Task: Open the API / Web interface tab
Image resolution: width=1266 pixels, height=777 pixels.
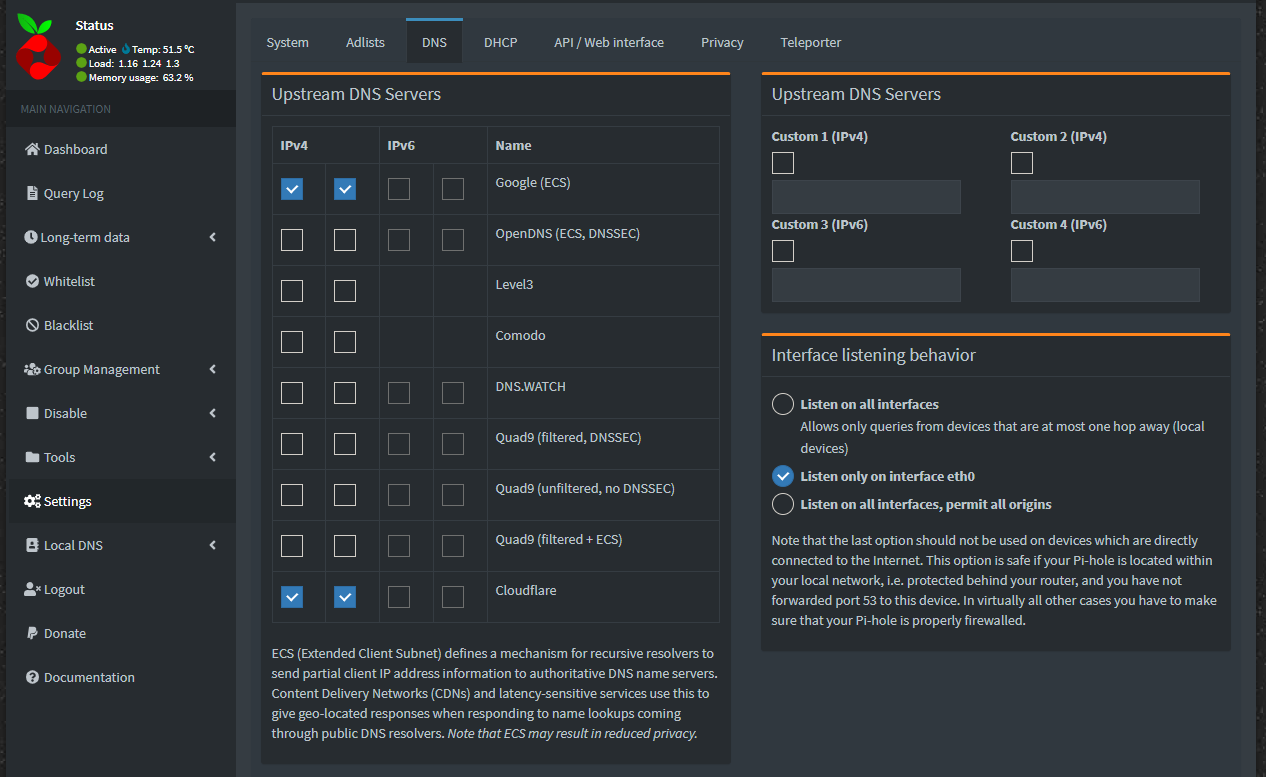Action: point(609,42)
